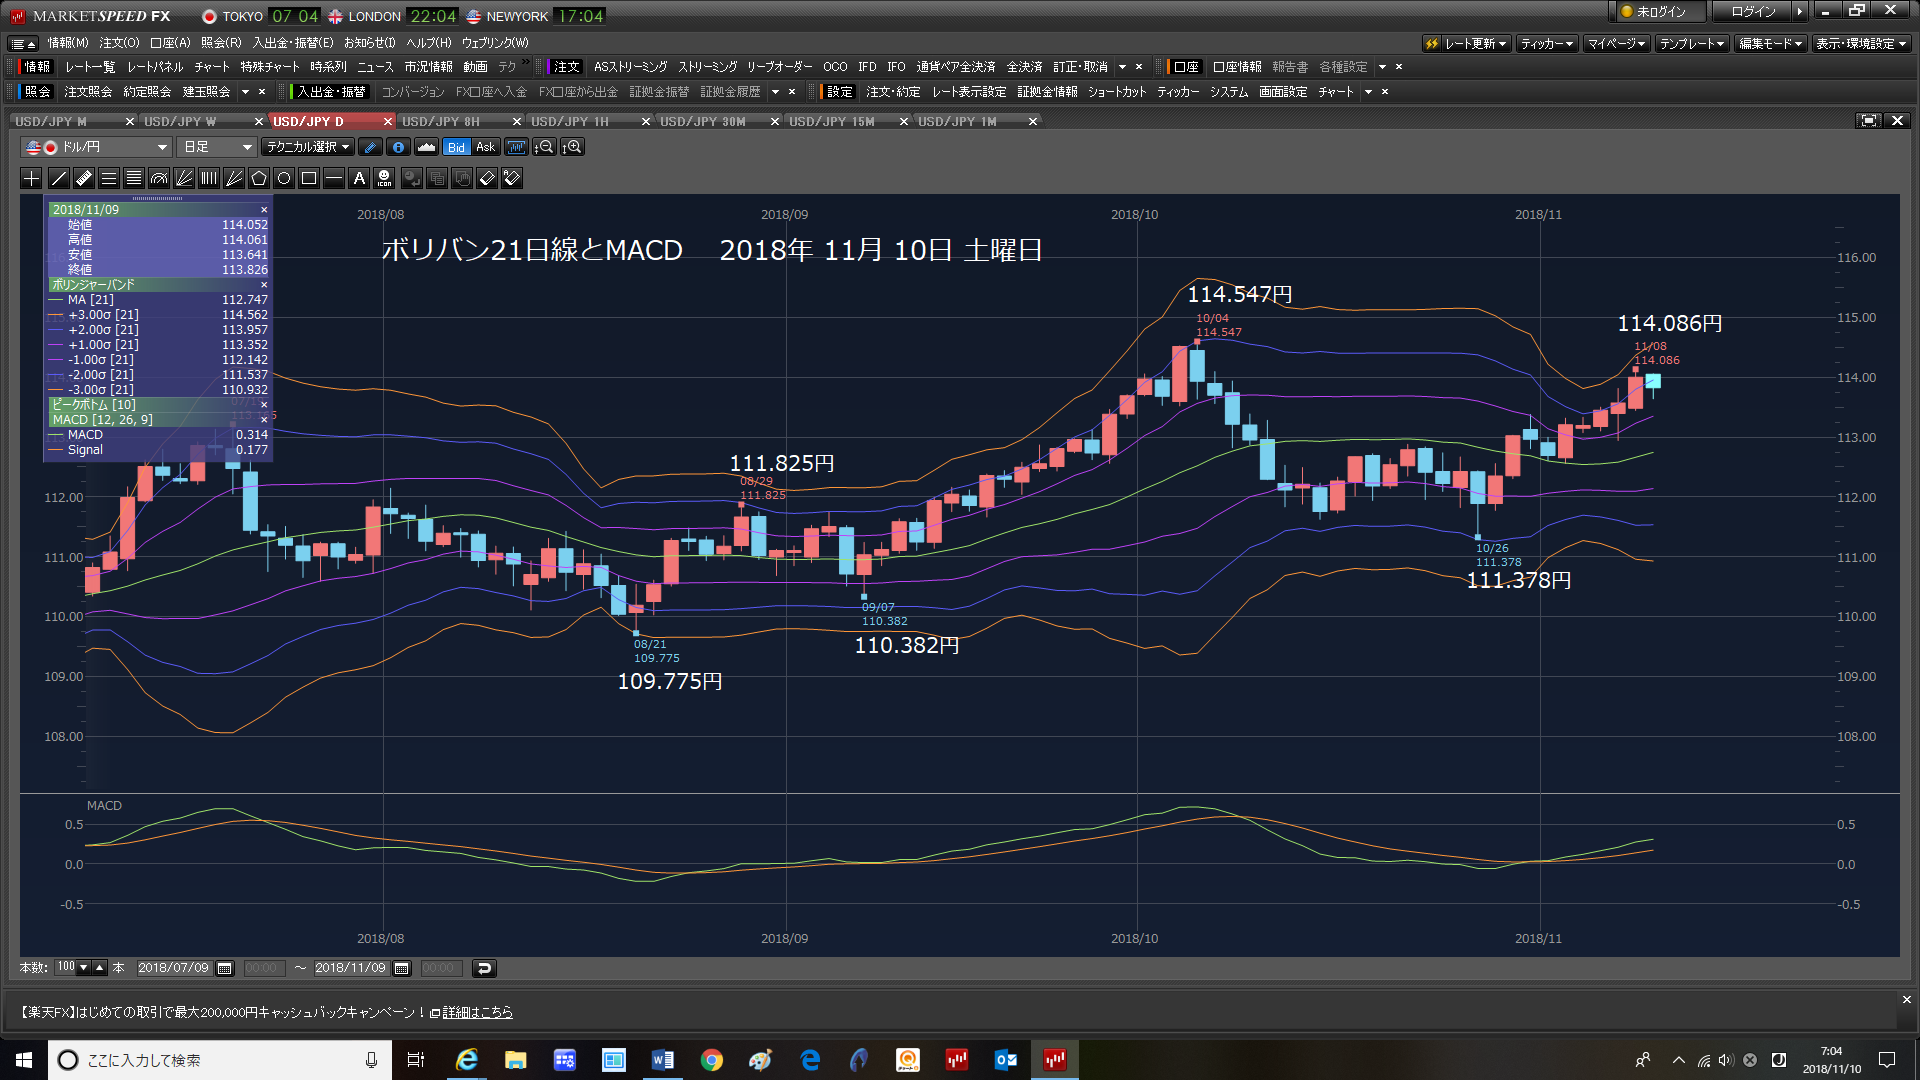Increase bar count with up stepper
1920x1080 pixels.
point(99,968)
